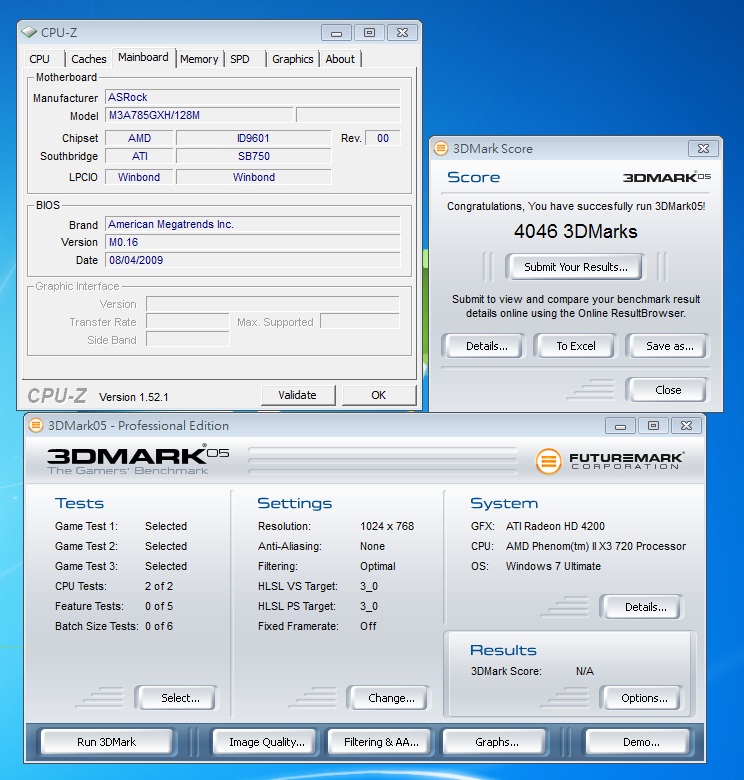Viewport: 744px width, 780px height.
Task: Open Graphs in 3DMark05
Action: pos(496,742)
